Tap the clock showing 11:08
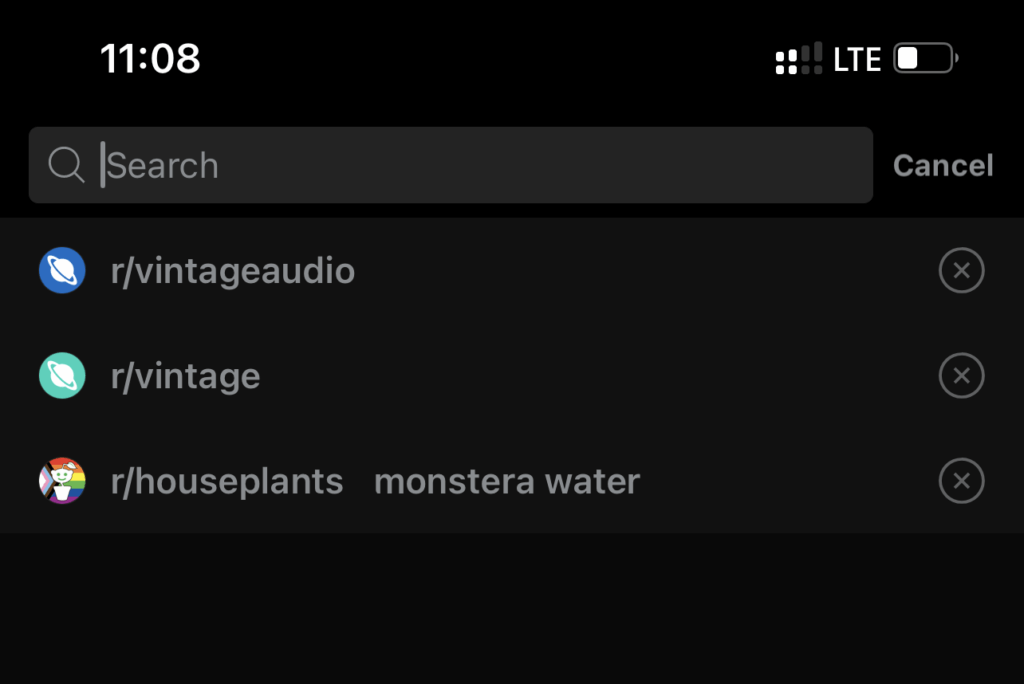The height and width of the screenshot is (684, 1024). click(151, 58)
